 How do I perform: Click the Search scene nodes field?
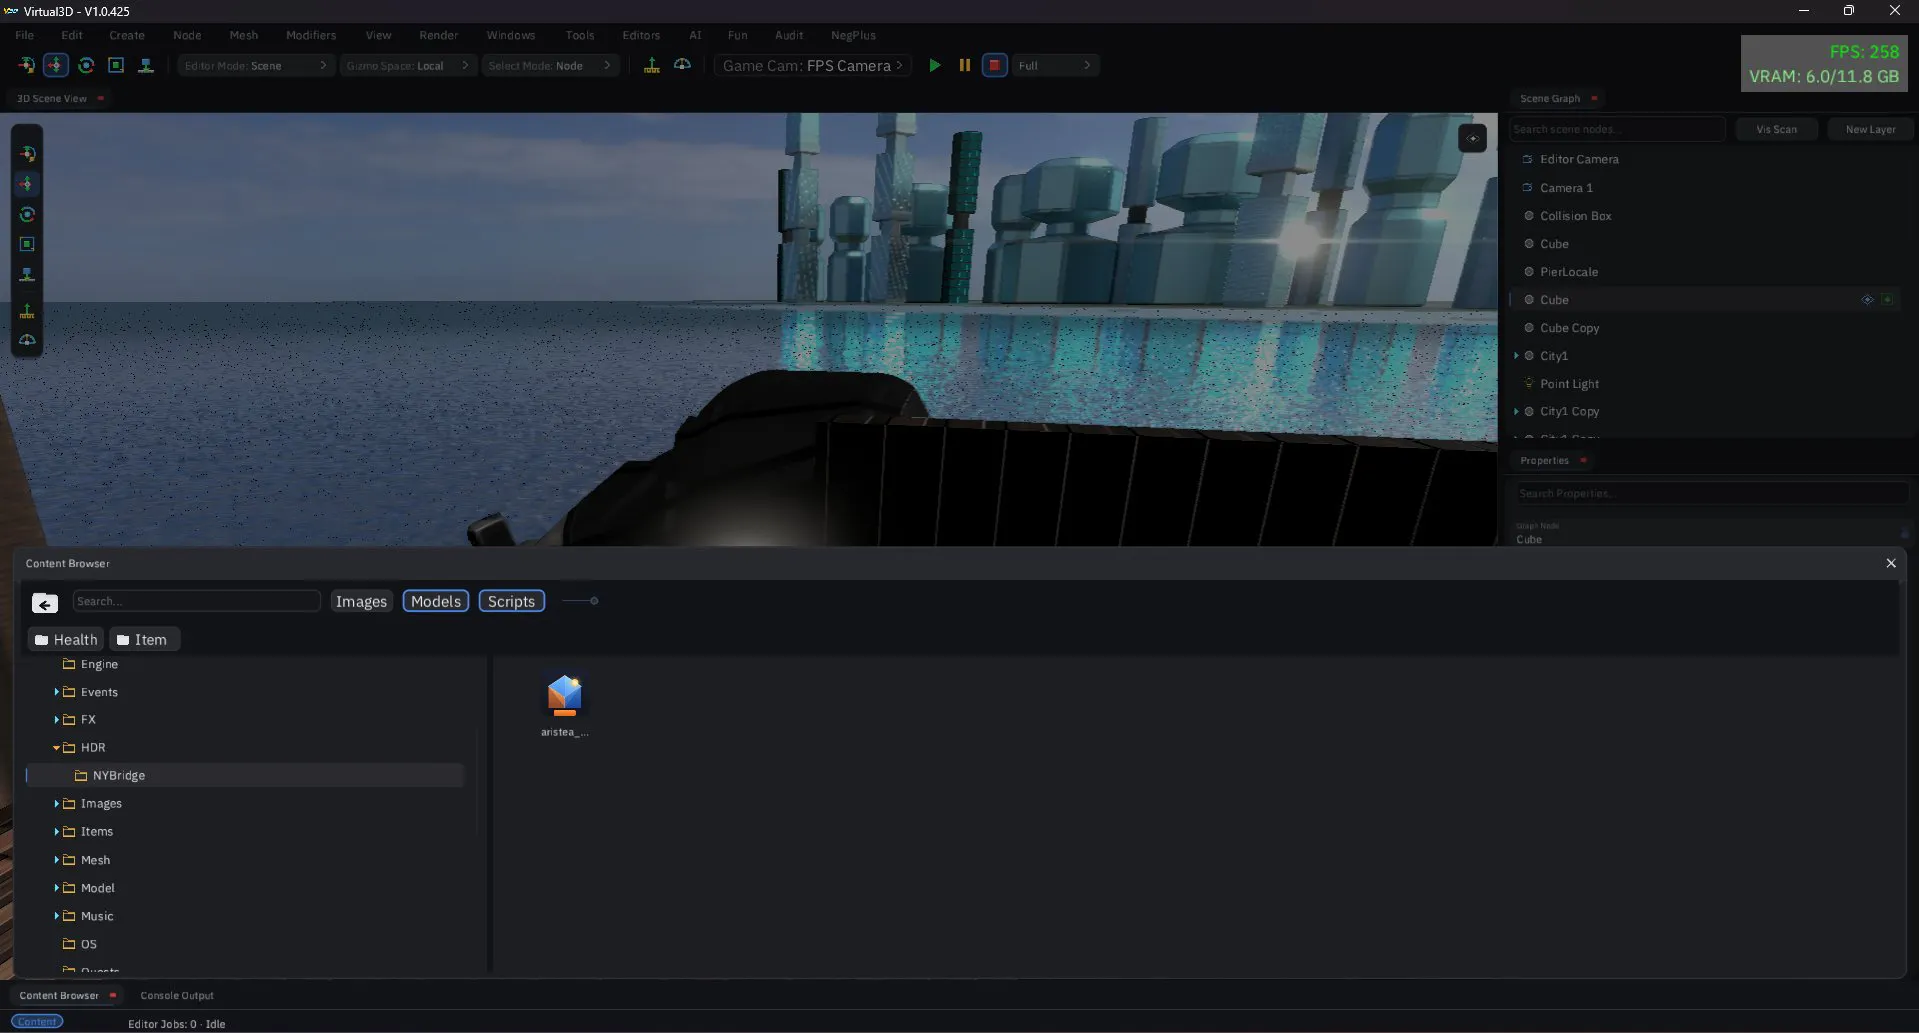tap(1616, 129)
